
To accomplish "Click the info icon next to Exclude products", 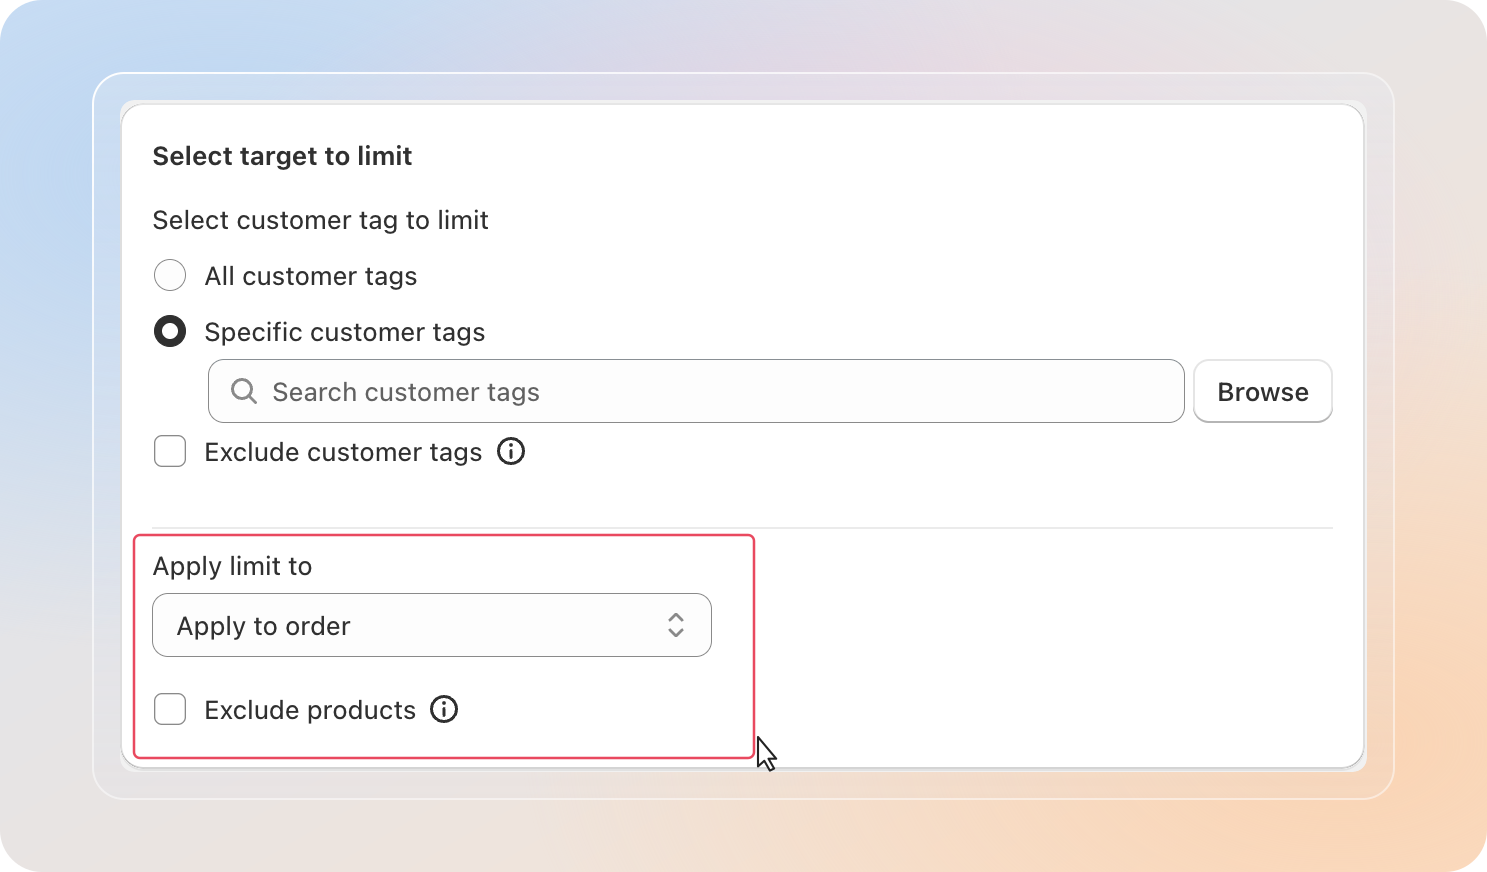I will 444,709.
